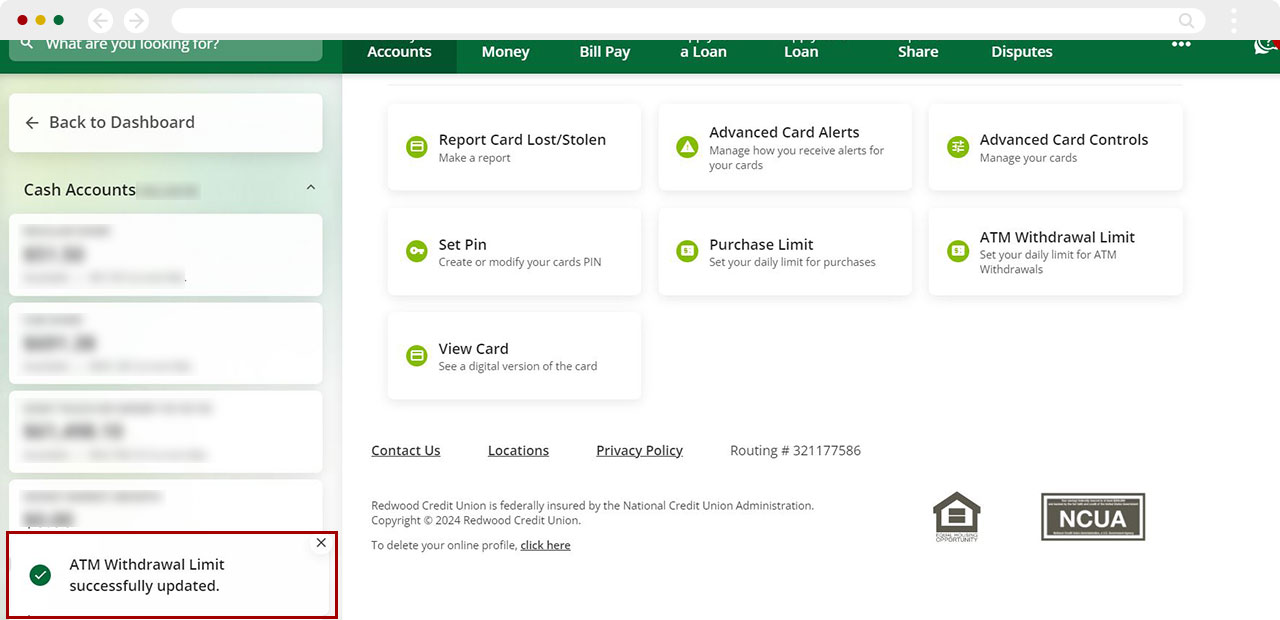Screen dimensions: 1280x620
Task: Click the Advanced Card Alerts warning icon
Action: tap(687, 148)
